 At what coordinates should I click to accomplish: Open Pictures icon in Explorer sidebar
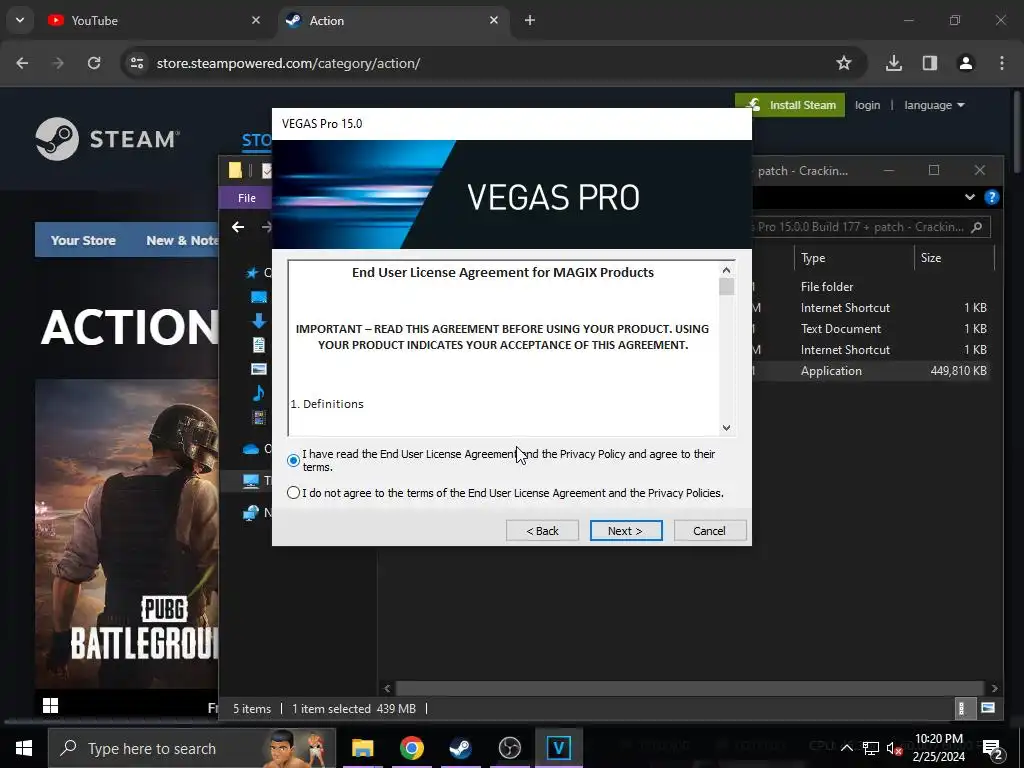tap(259, 369)
